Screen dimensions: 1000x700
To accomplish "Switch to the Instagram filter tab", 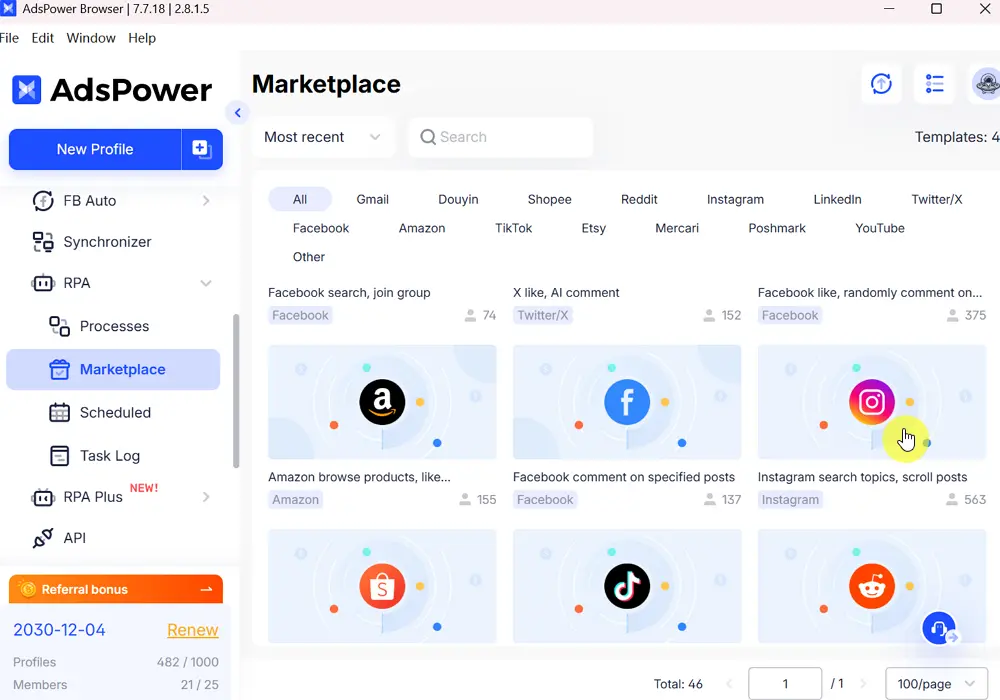I will click(x=735, y=199).
